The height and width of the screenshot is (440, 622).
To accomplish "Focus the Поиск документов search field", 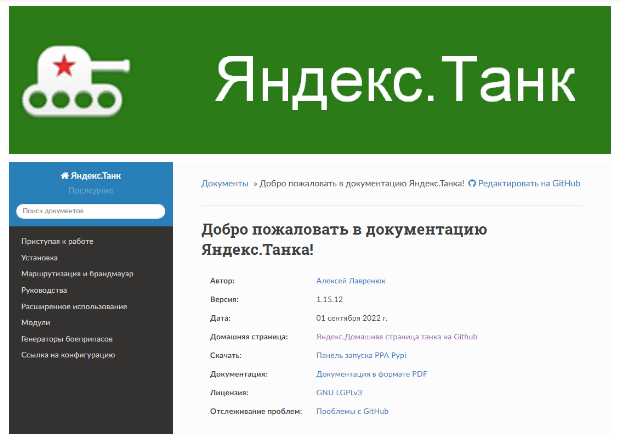I will point(91,211).
